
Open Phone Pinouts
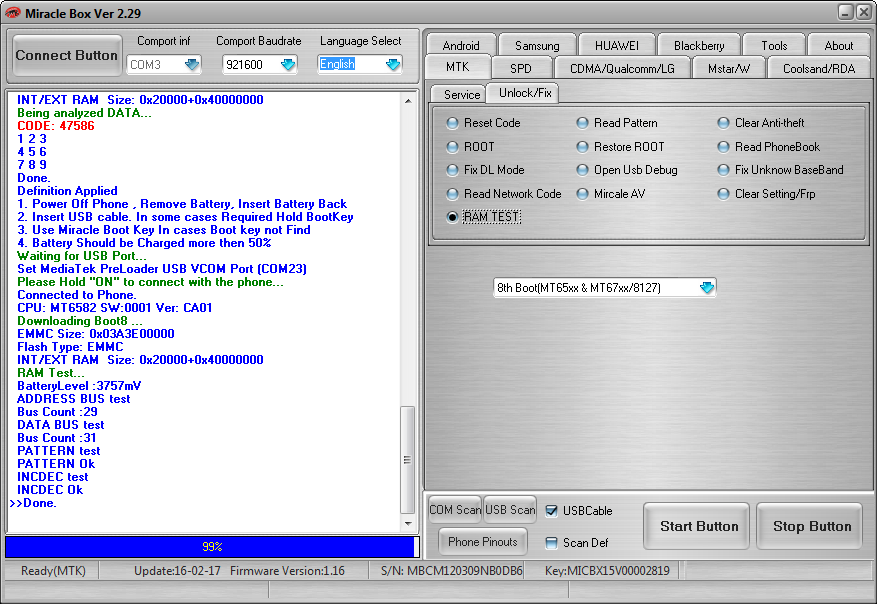click(483, 541)
